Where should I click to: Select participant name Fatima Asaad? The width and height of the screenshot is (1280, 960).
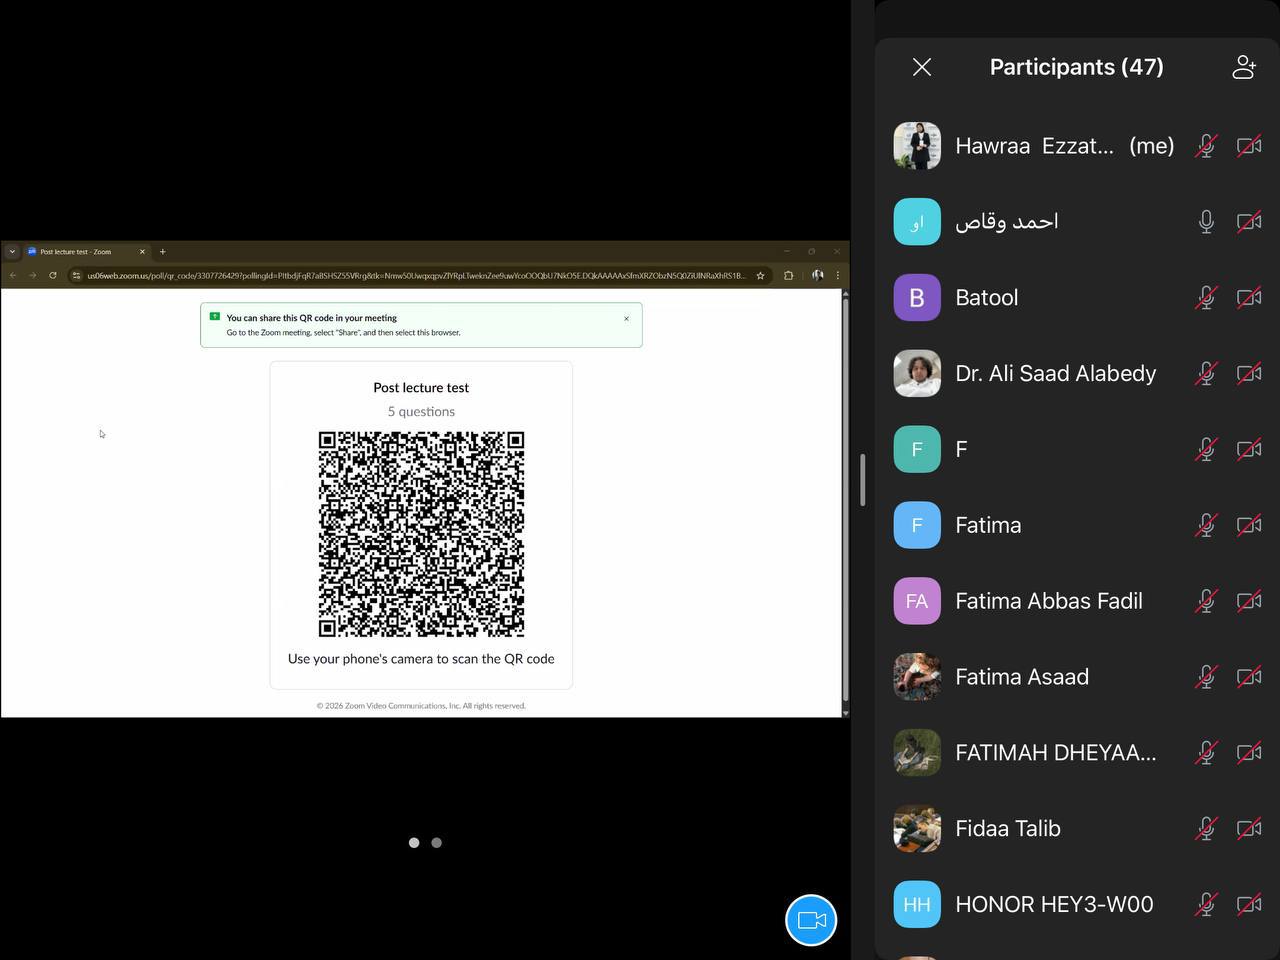(1022, 677)
